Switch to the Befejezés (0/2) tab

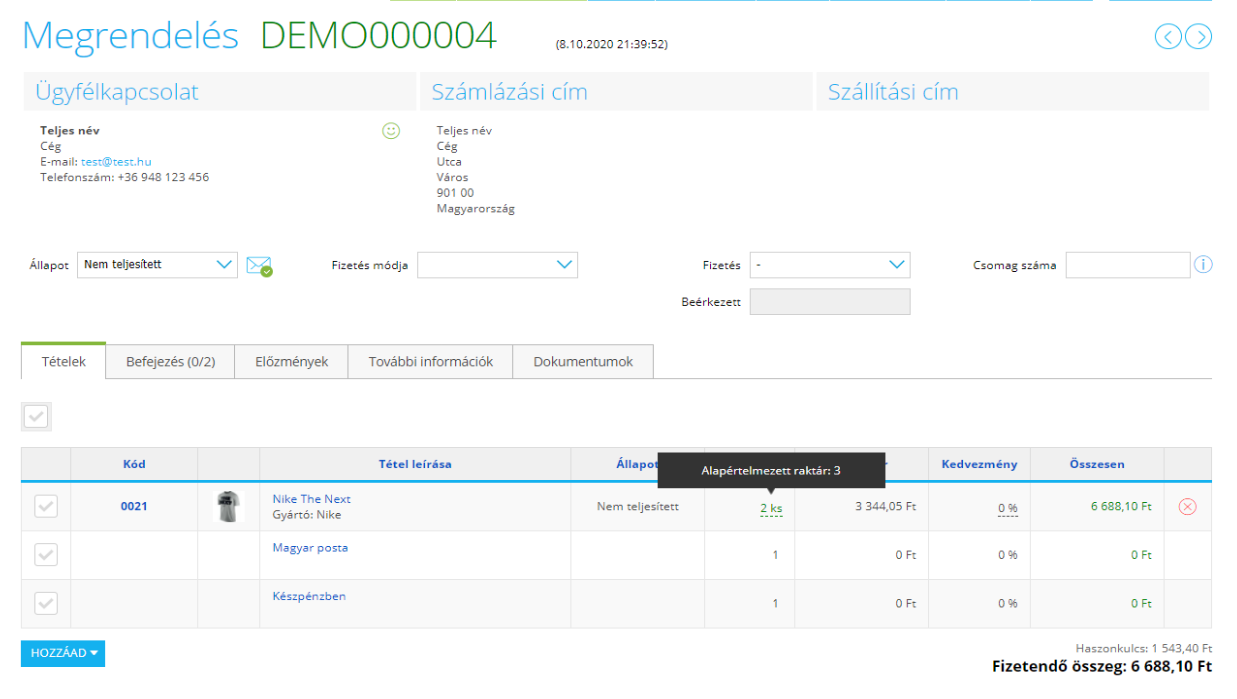coord(170,362)
